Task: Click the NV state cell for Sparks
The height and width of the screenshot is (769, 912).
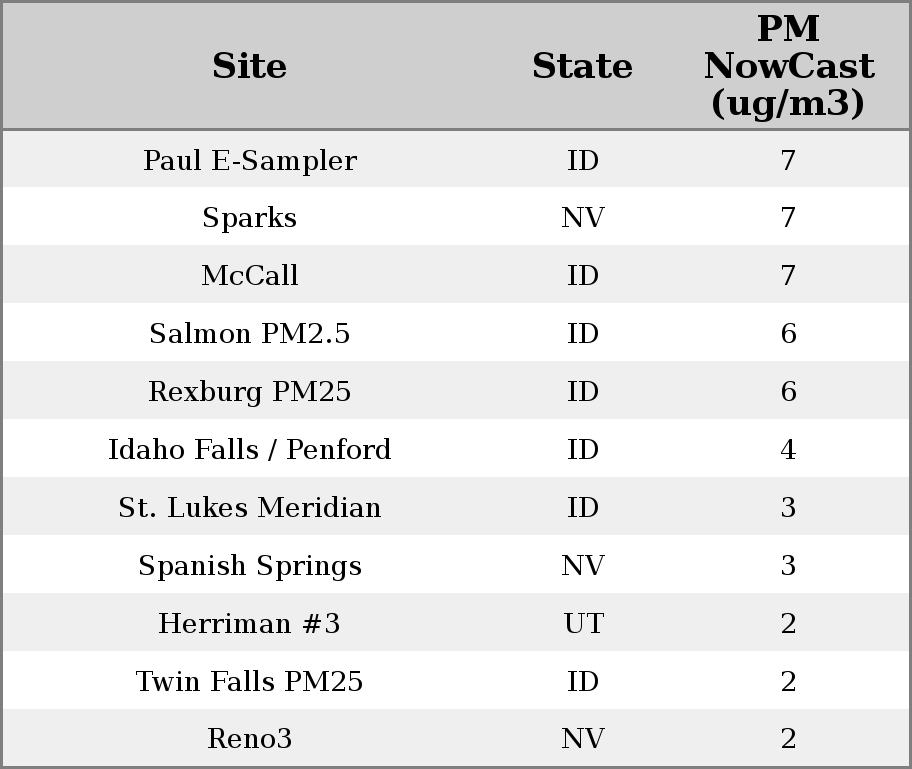Action: pyautogui.click(x=583, y=218)
